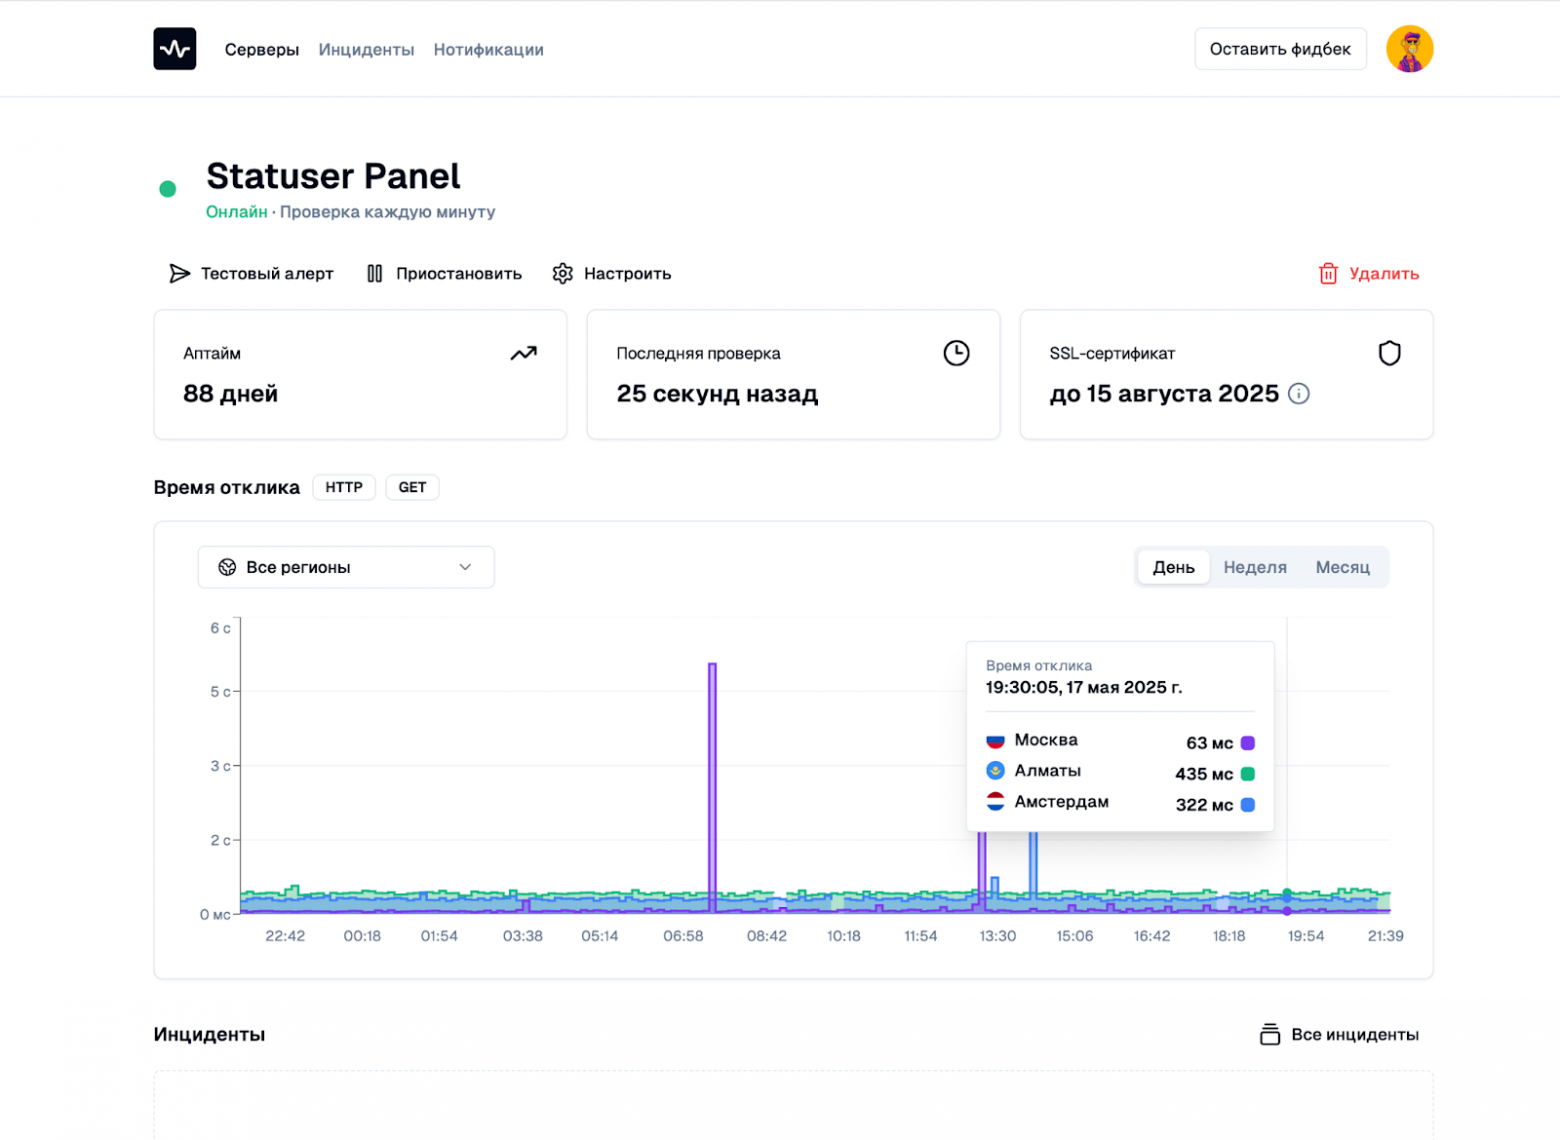Screen dimensions: 1560x1140
Task: Send a Тестовый алерт
Action: coord(251,274)
